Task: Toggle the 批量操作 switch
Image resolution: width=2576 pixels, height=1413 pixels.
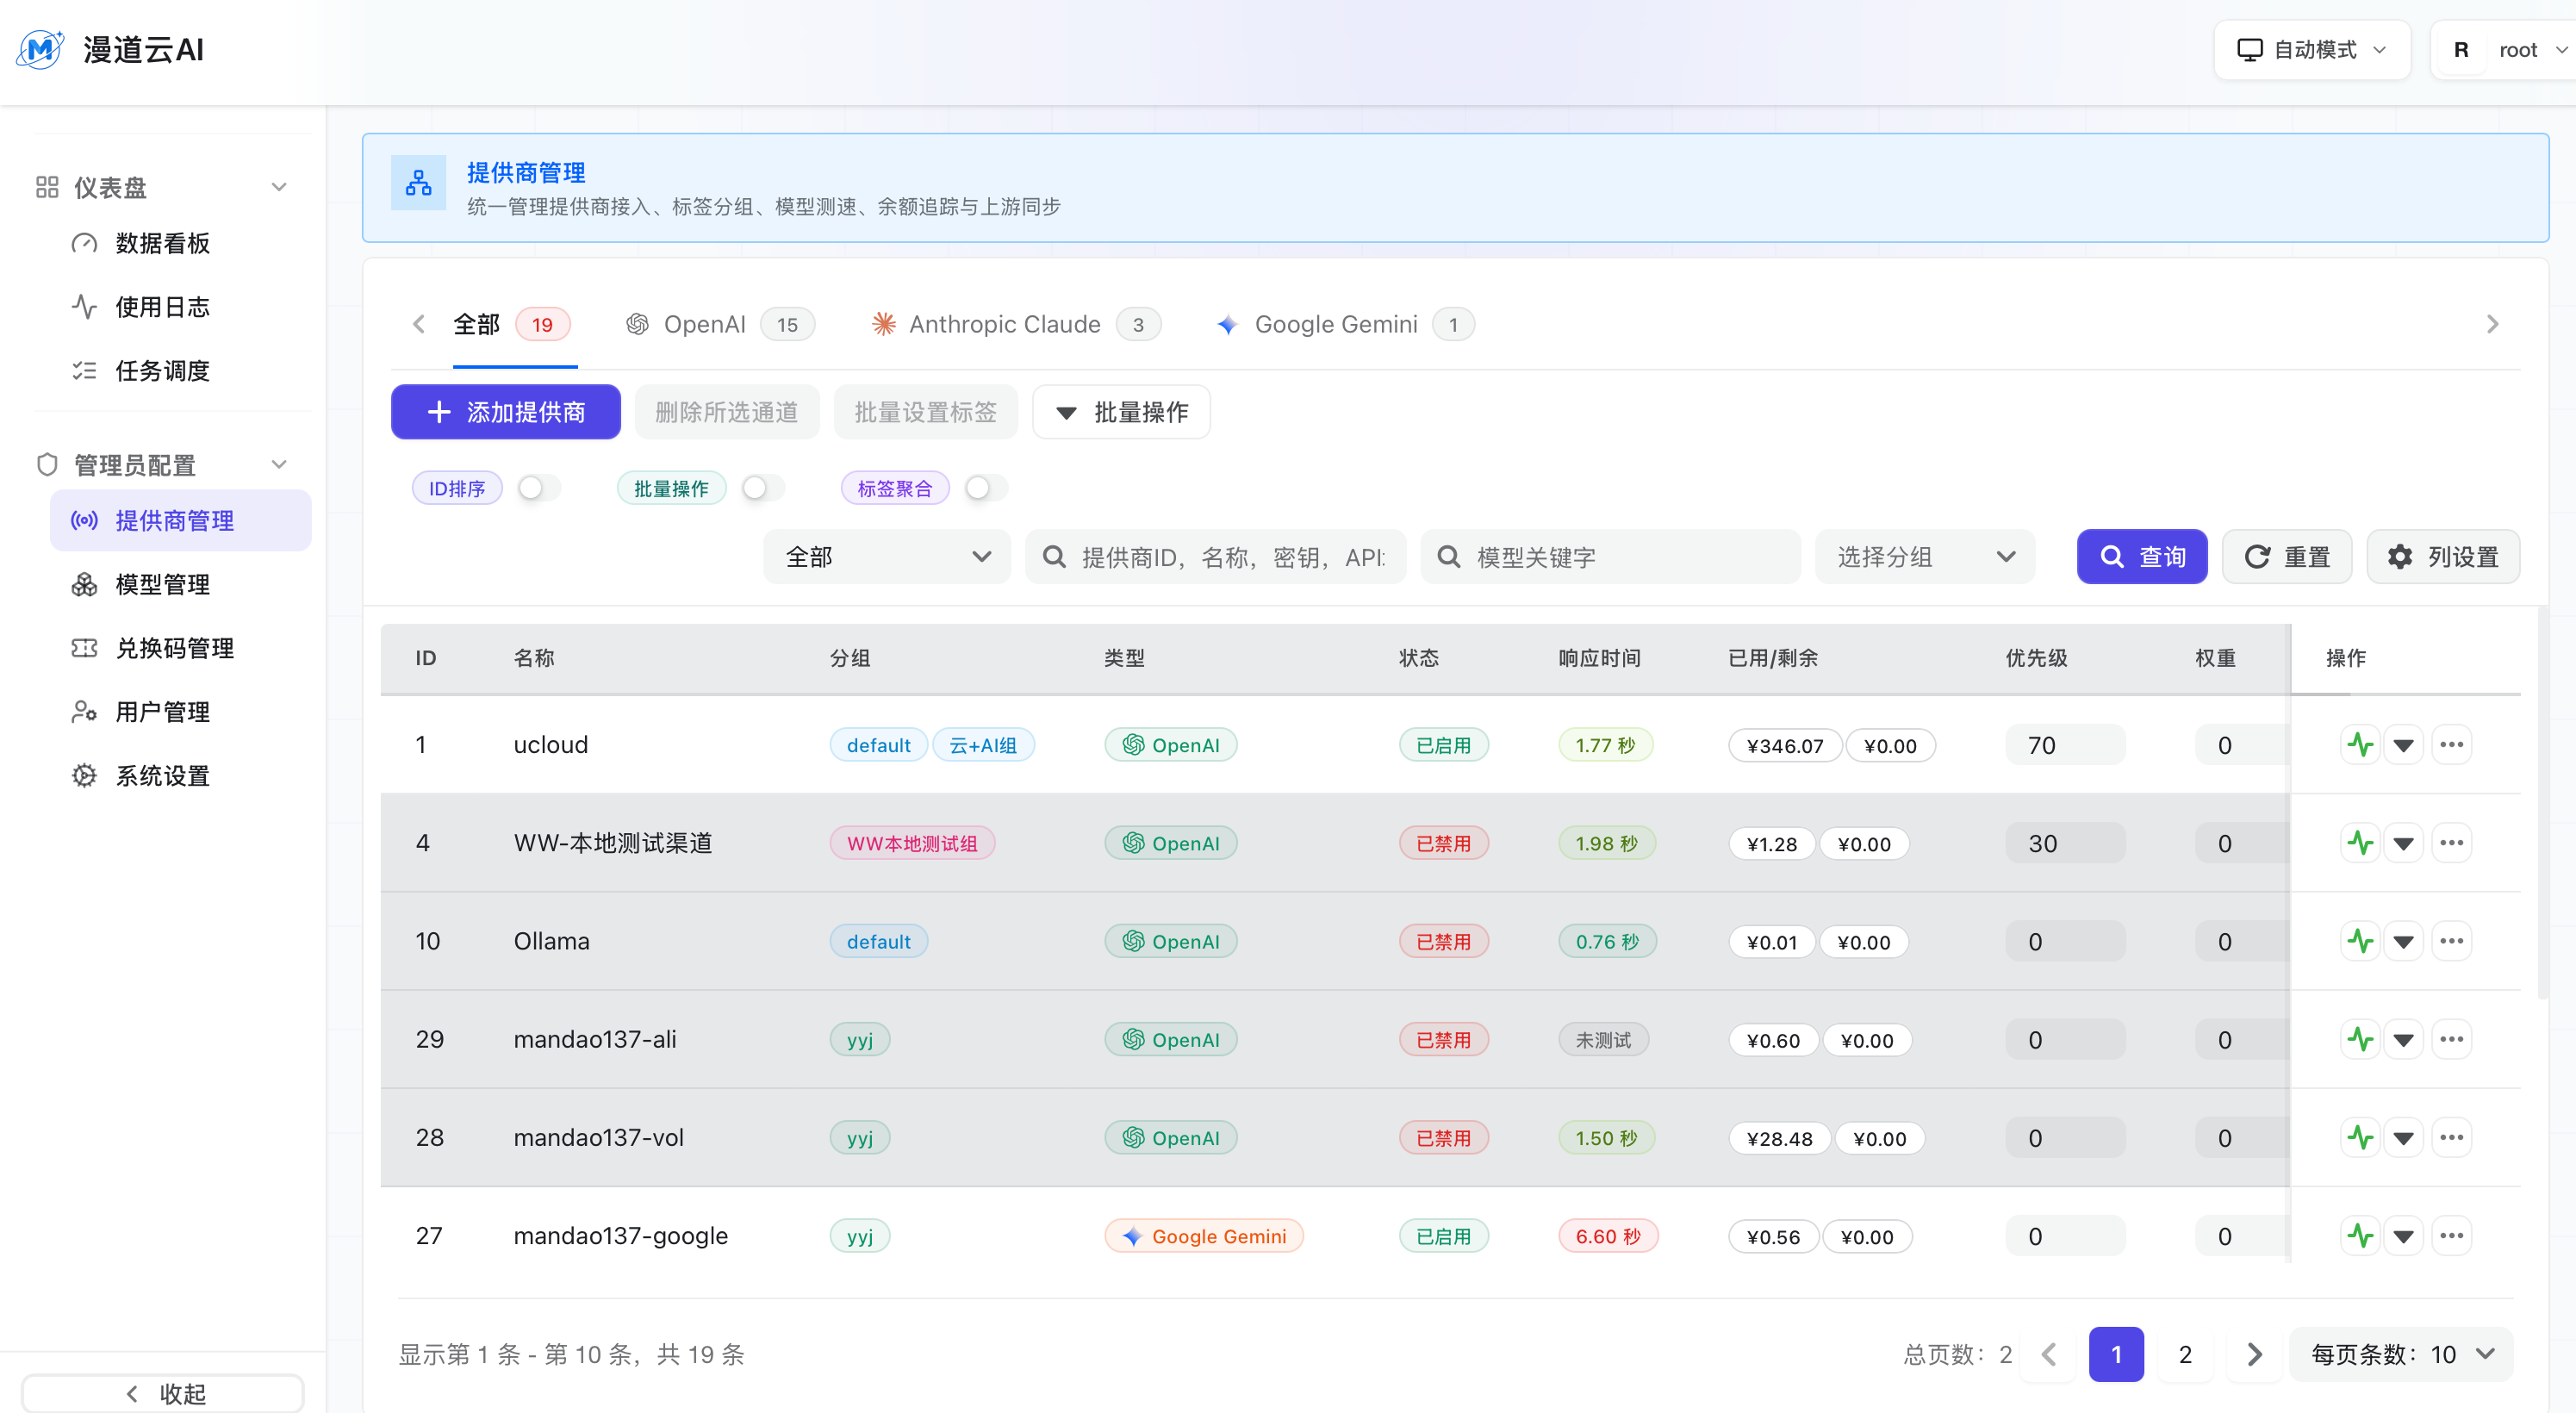Action: [x=763, y=488]
